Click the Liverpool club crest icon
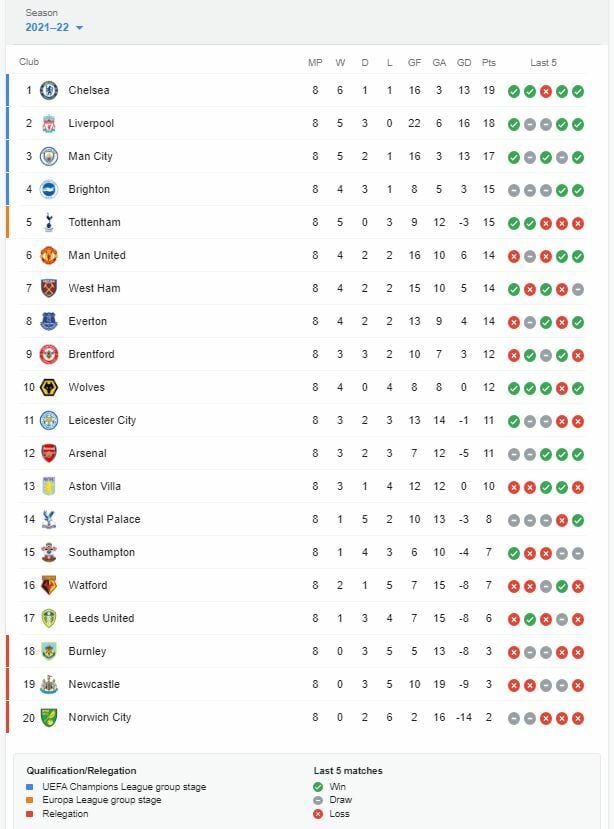The image size is (614, 829). 49,123
